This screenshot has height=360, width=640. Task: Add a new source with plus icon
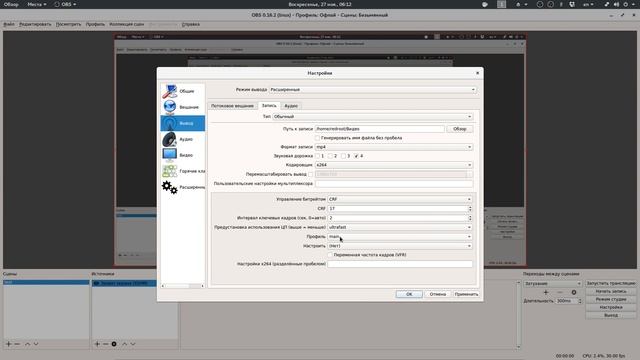tap(97, 344)
